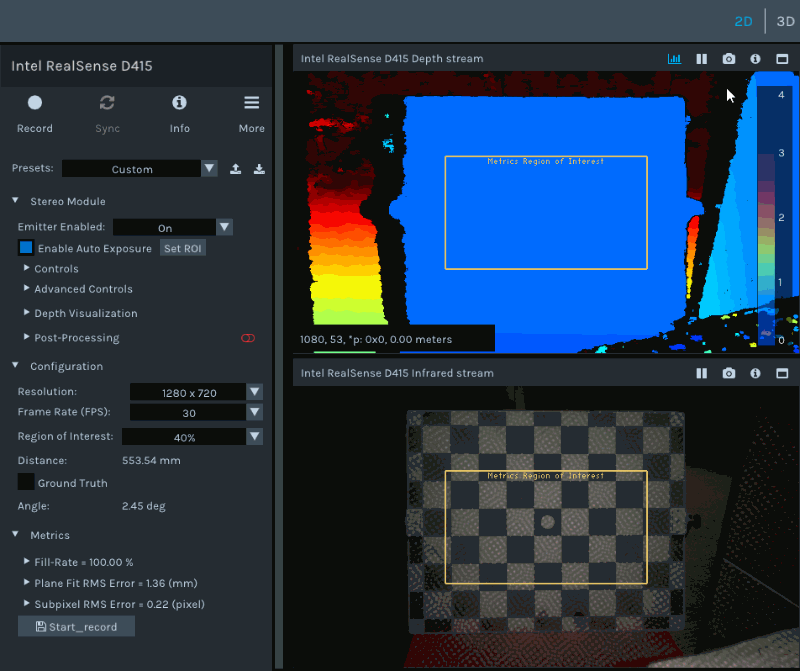The width and height of the screenshot is (800, 671).
Task: Click the Set ROI button
Action: point(183,248)
